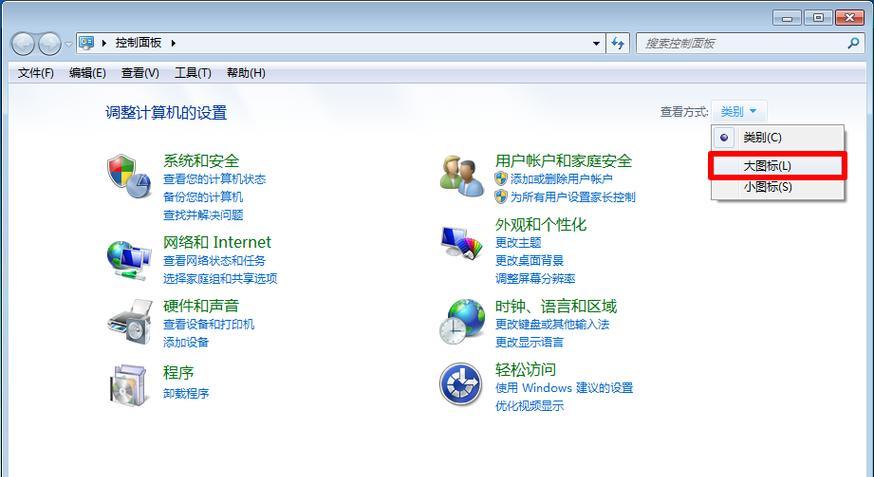Open the 帮助(H) menu
This screenshot has width=874, height=477.
click(x=246, y=73)
